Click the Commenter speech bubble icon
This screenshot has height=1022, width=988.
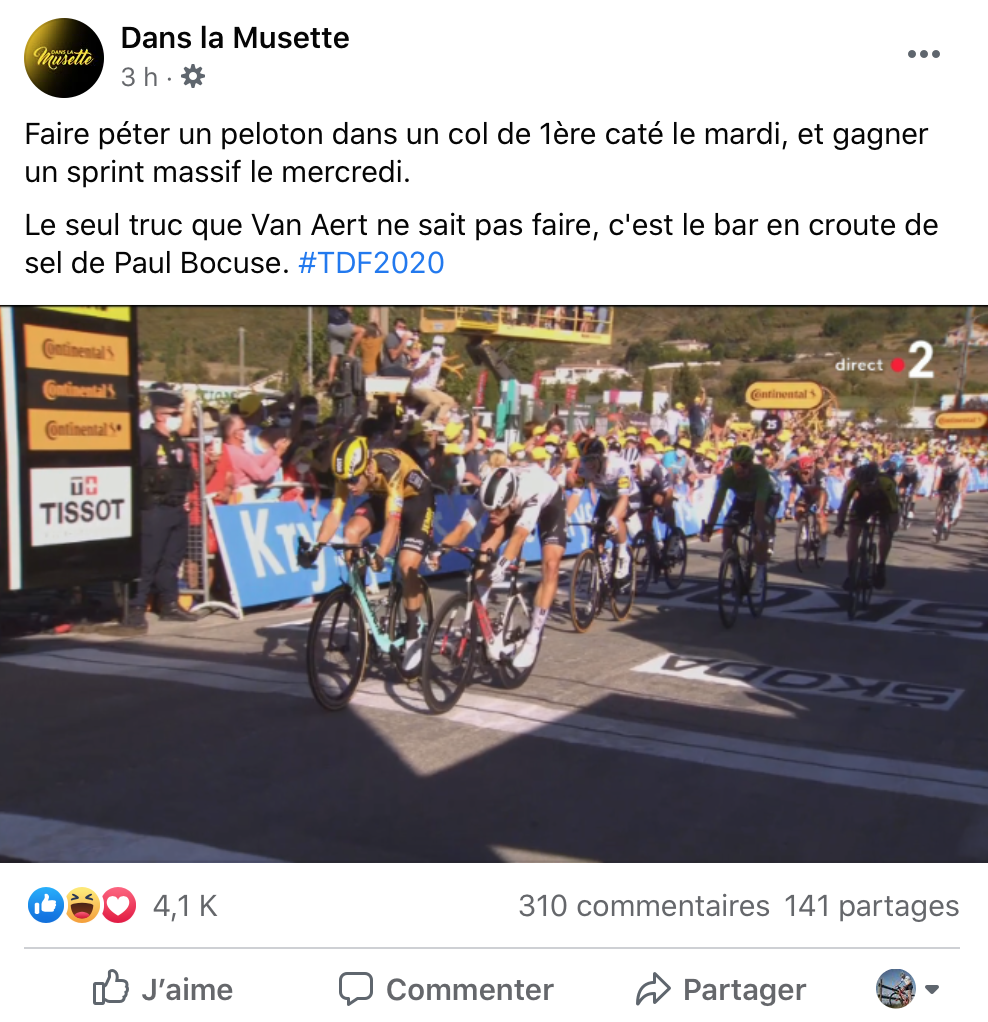point(356,989)
